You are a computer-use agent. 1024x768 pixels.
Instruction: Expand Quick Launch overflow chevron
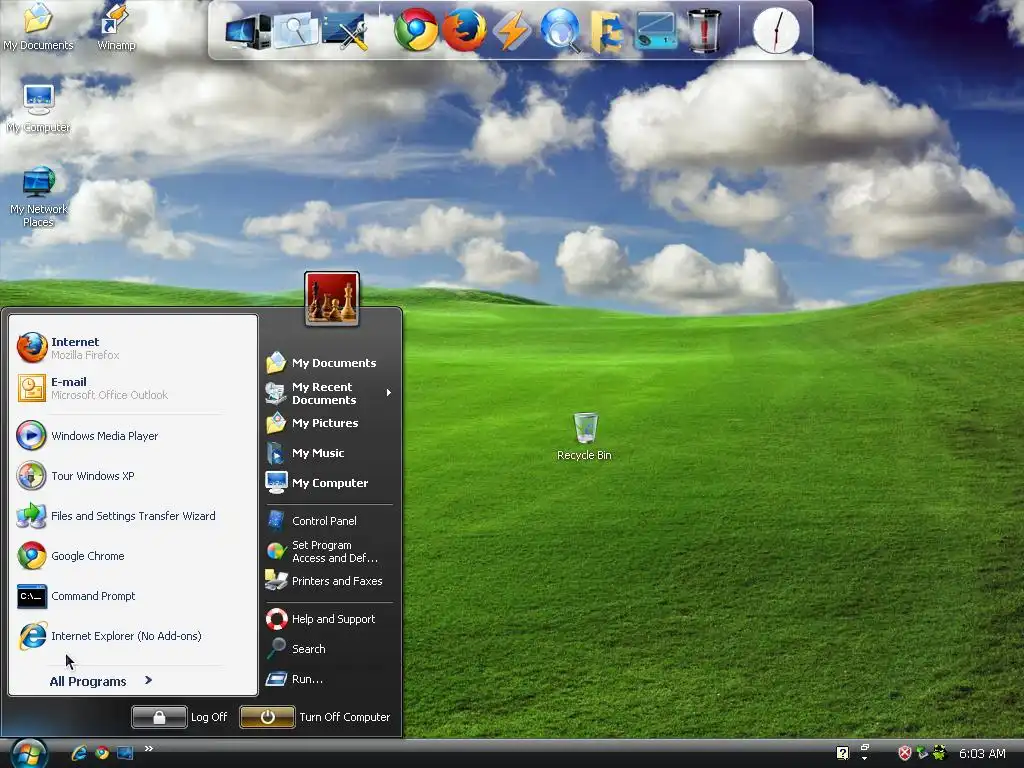tap(149, 748)
